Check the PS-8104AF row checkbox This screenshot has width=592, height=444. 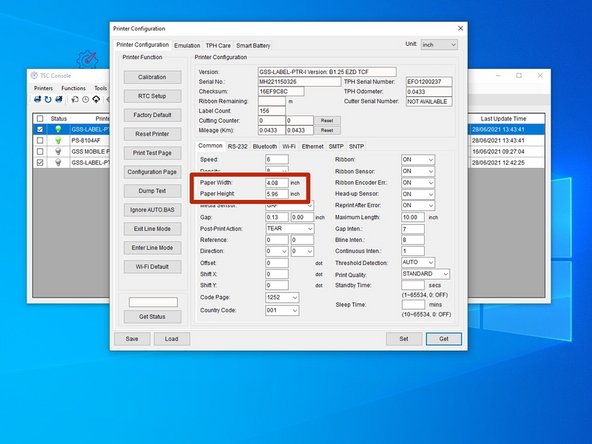(x=40, y=140)
